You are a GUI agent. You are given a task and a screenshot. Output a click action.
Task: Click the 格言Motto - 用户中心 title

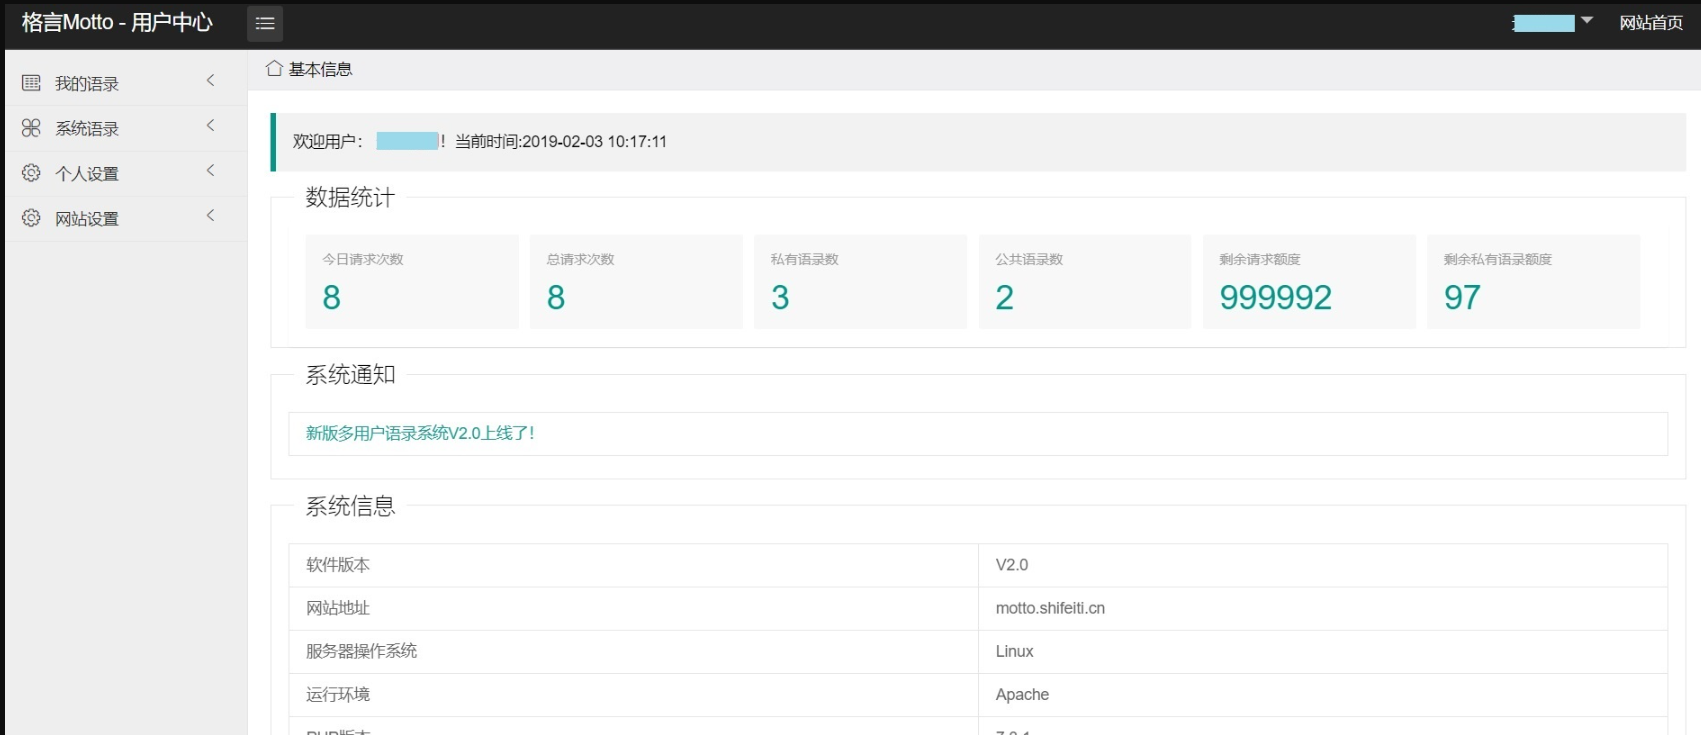coord(117,23)
